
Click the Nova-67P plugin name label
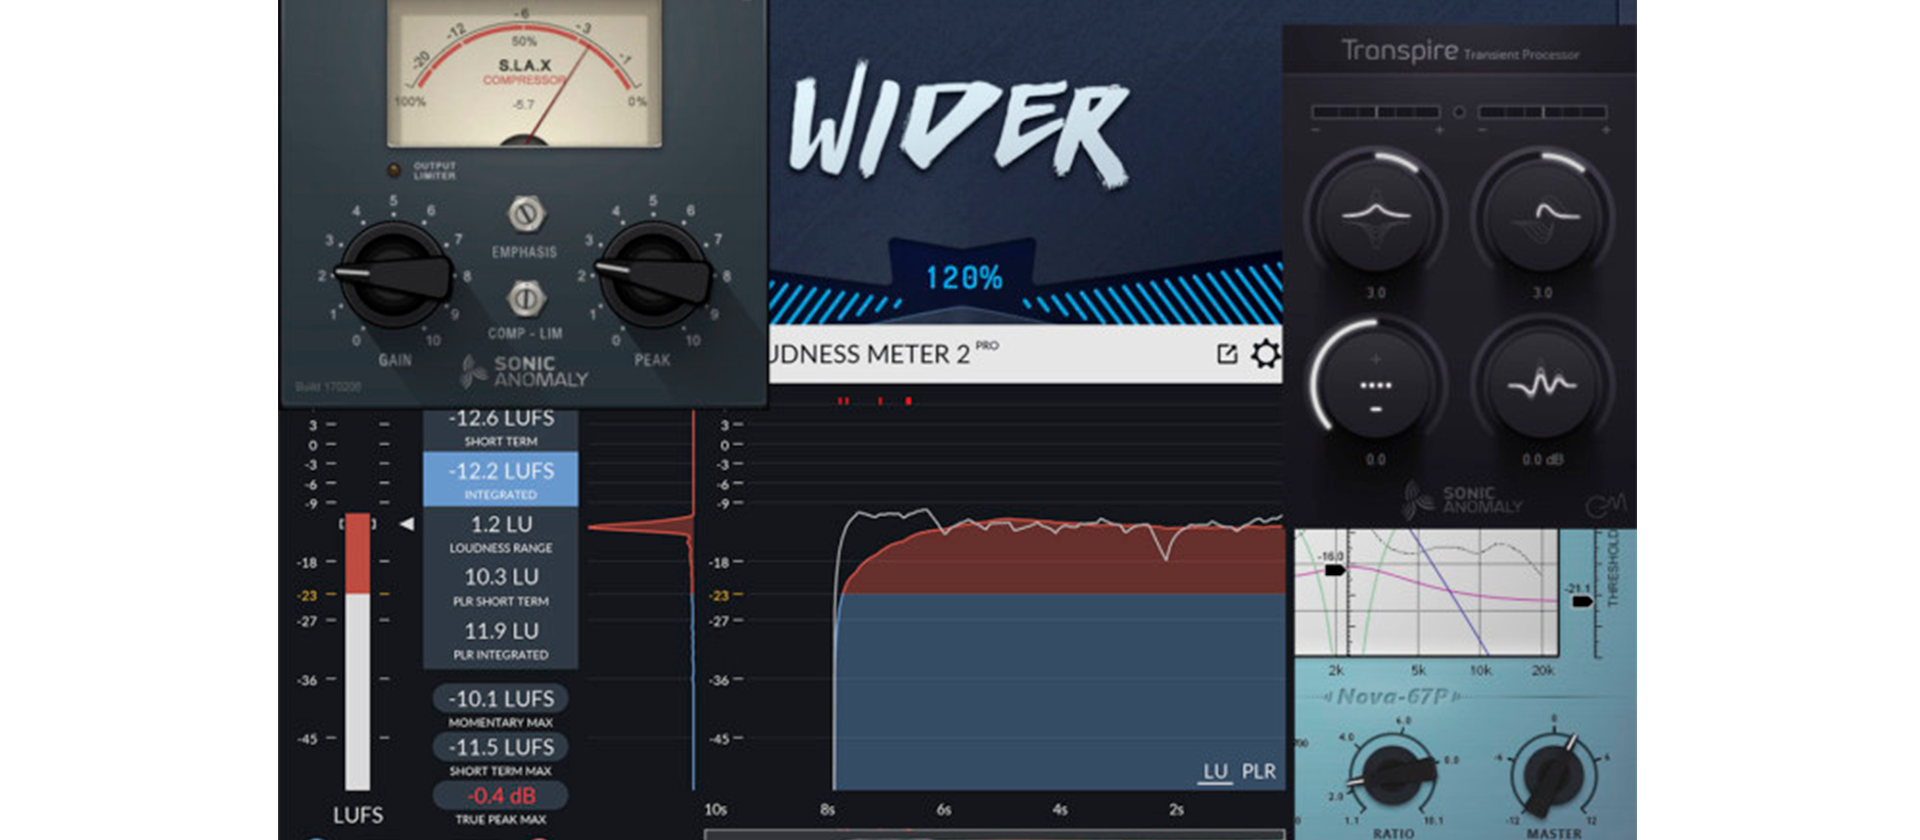(x=1393, y=696)
